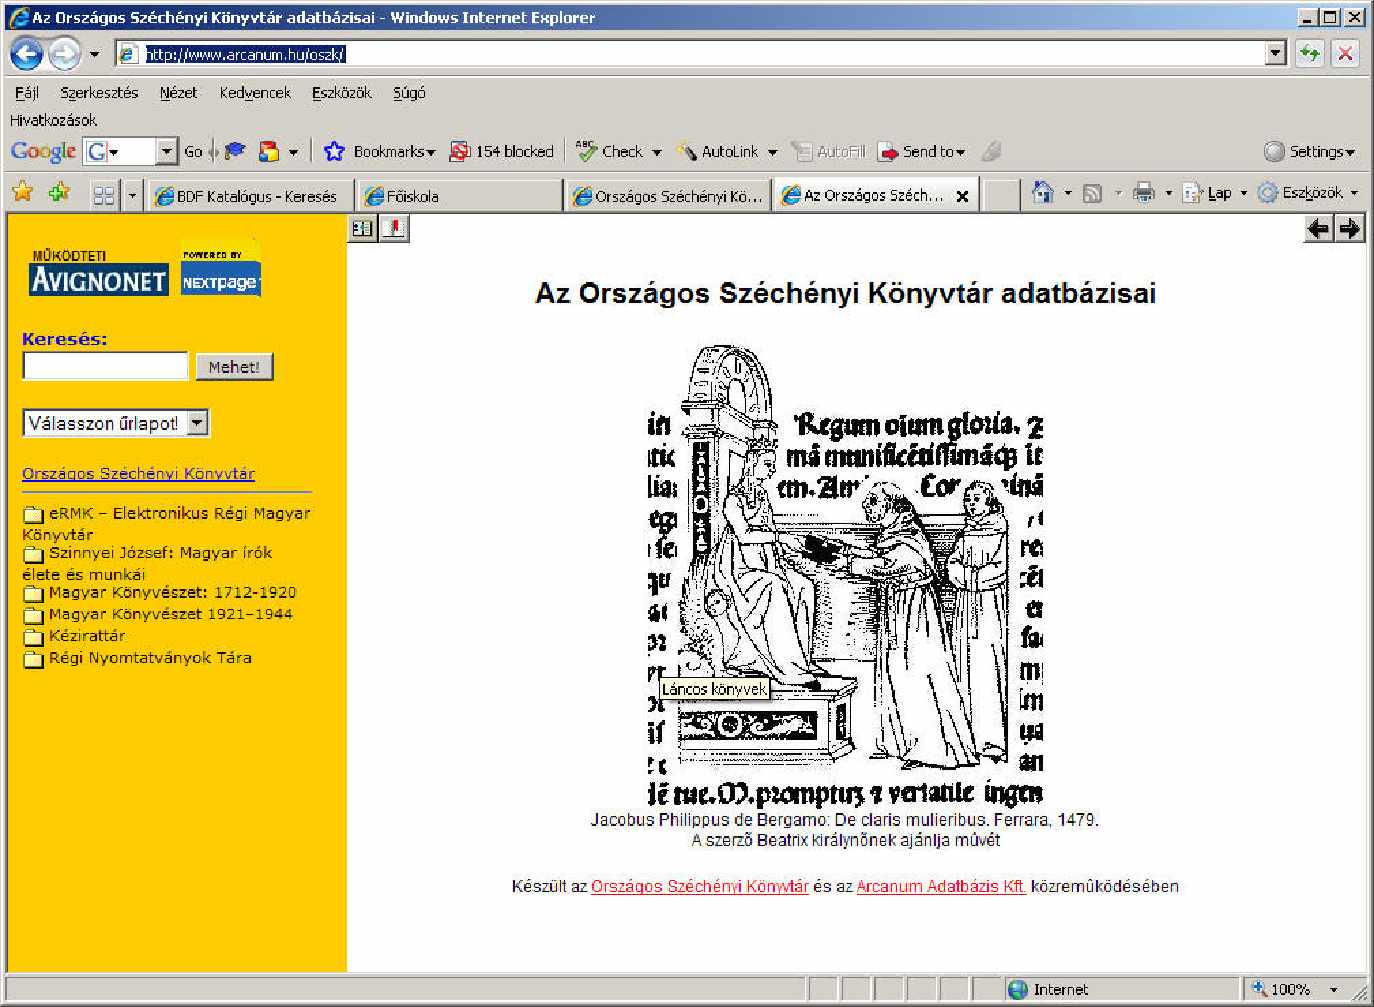Viewport: 1374px width, 1007px height.
Task: Click the Go button on Google toolbar
Action: [193, 151]
